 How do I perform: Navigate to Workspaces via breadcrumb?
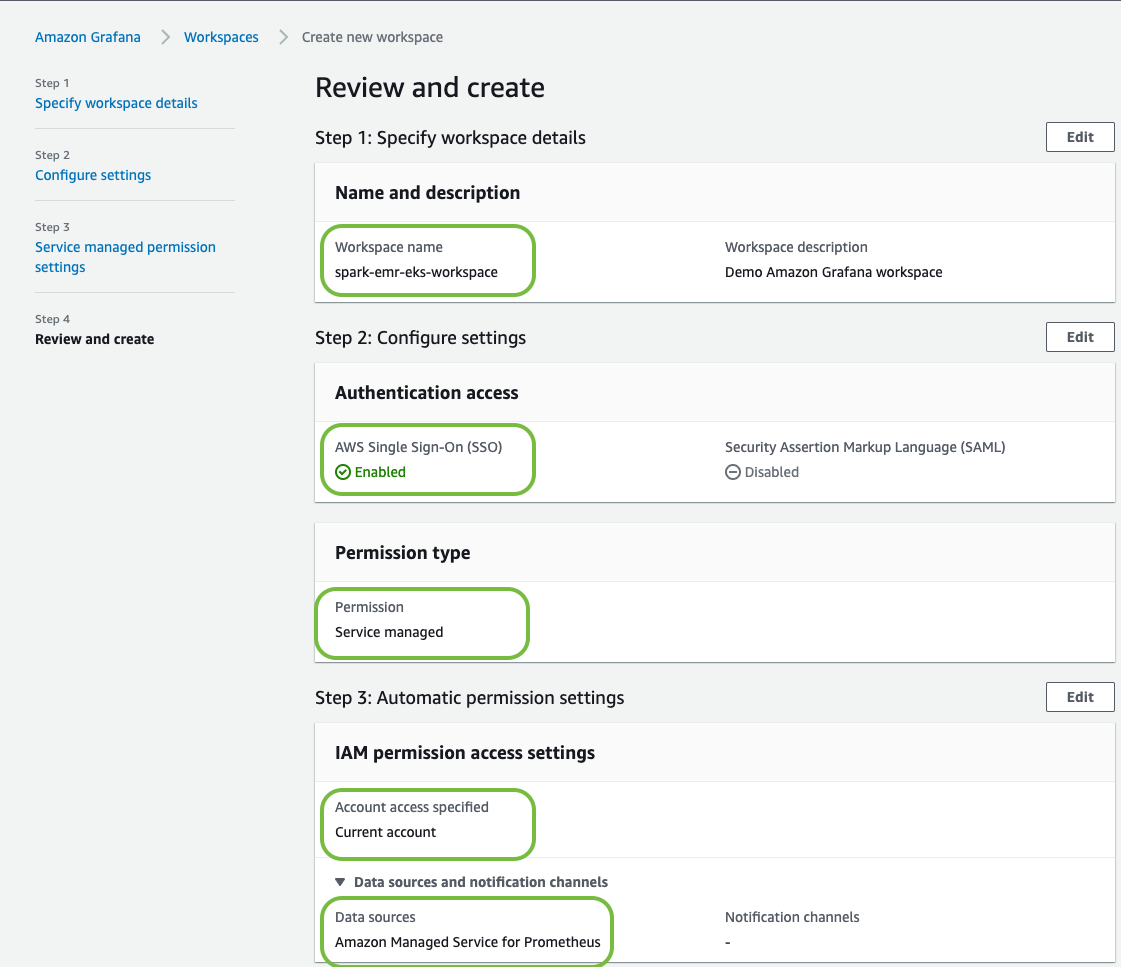(221, 37)
